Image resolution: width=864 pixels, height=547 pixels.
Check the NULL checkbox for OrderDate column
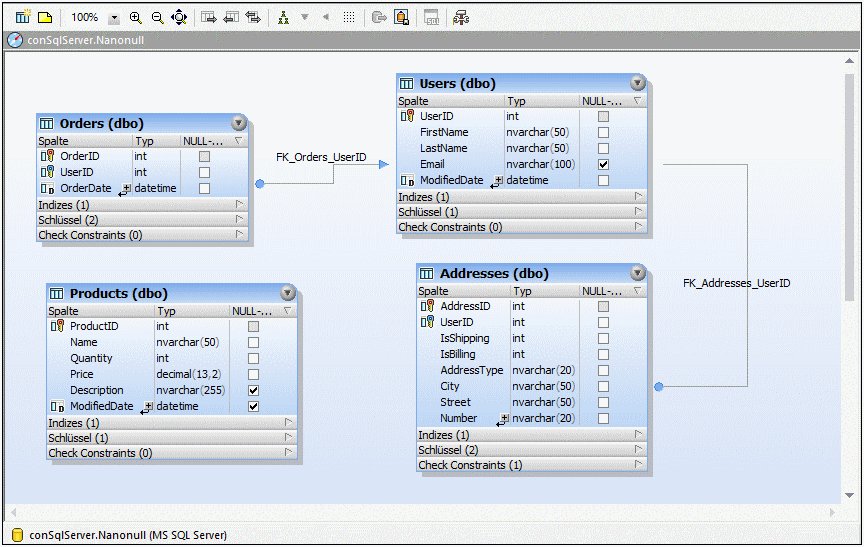[204, 188]
